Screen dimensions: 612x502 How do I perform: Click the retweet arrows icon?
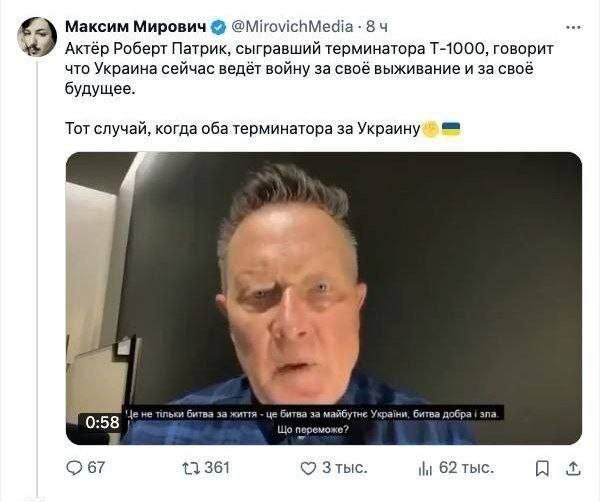191,468
